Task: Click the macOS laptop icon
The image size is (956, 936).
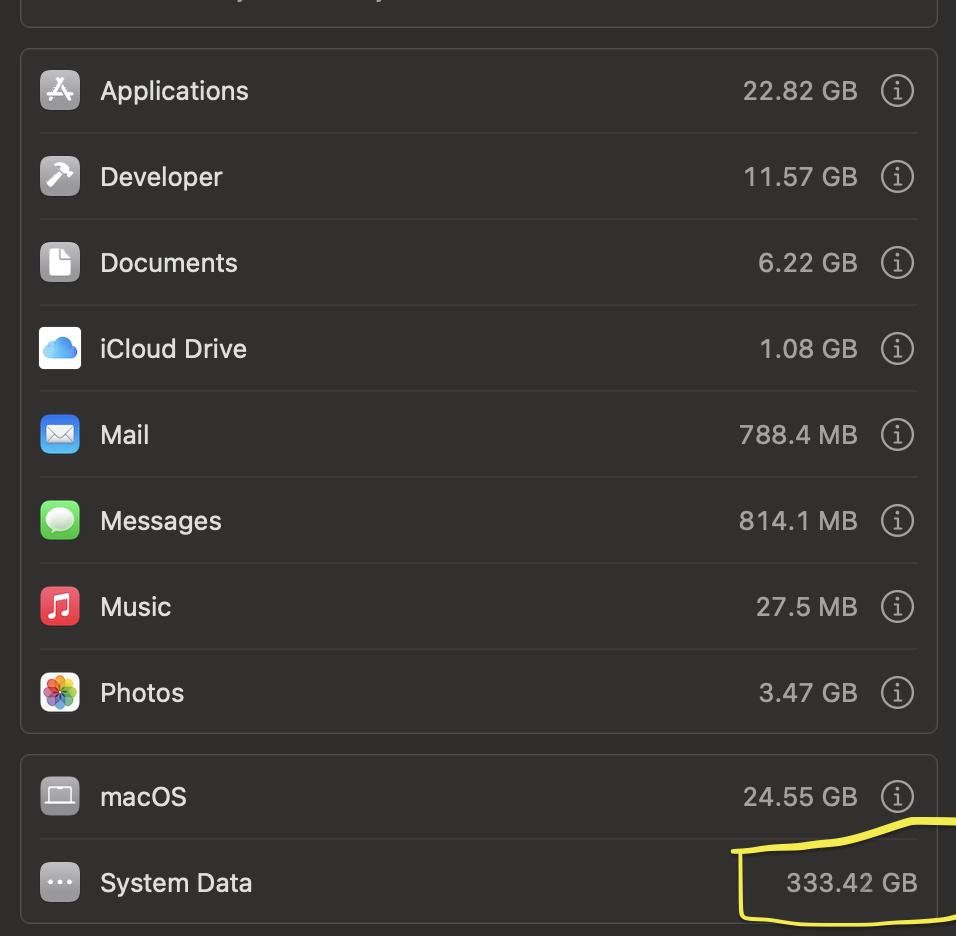Action: (x=60, y=796)
